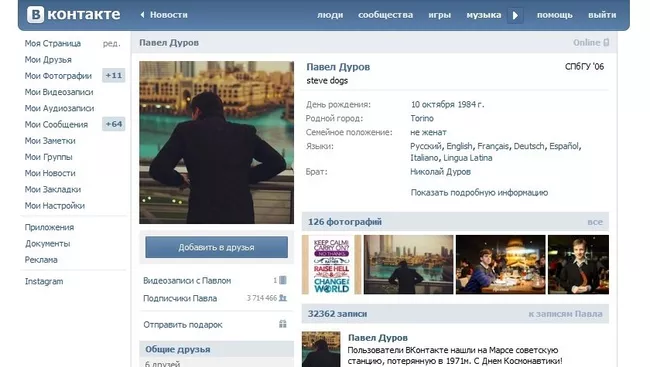Open Мои Новости in the sidebar
This screenshot has height=367, width=650.
(50, 173)
